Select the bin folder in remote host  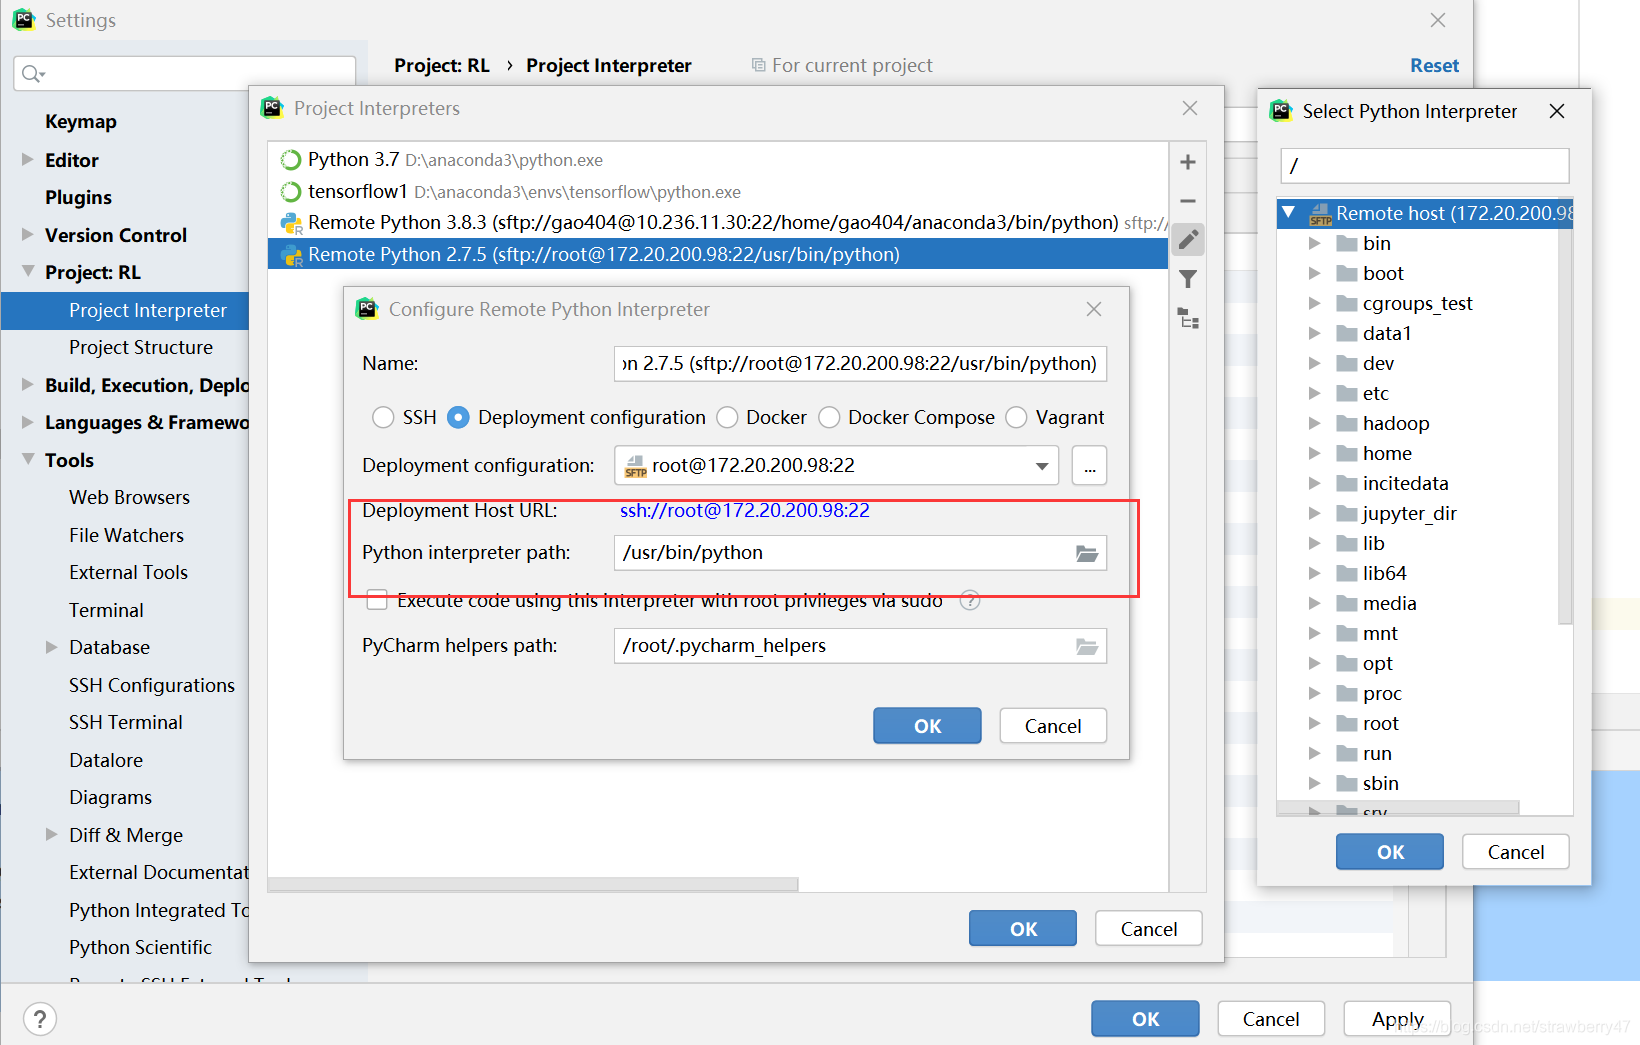pyautogui.click(x=1376, y=243)
